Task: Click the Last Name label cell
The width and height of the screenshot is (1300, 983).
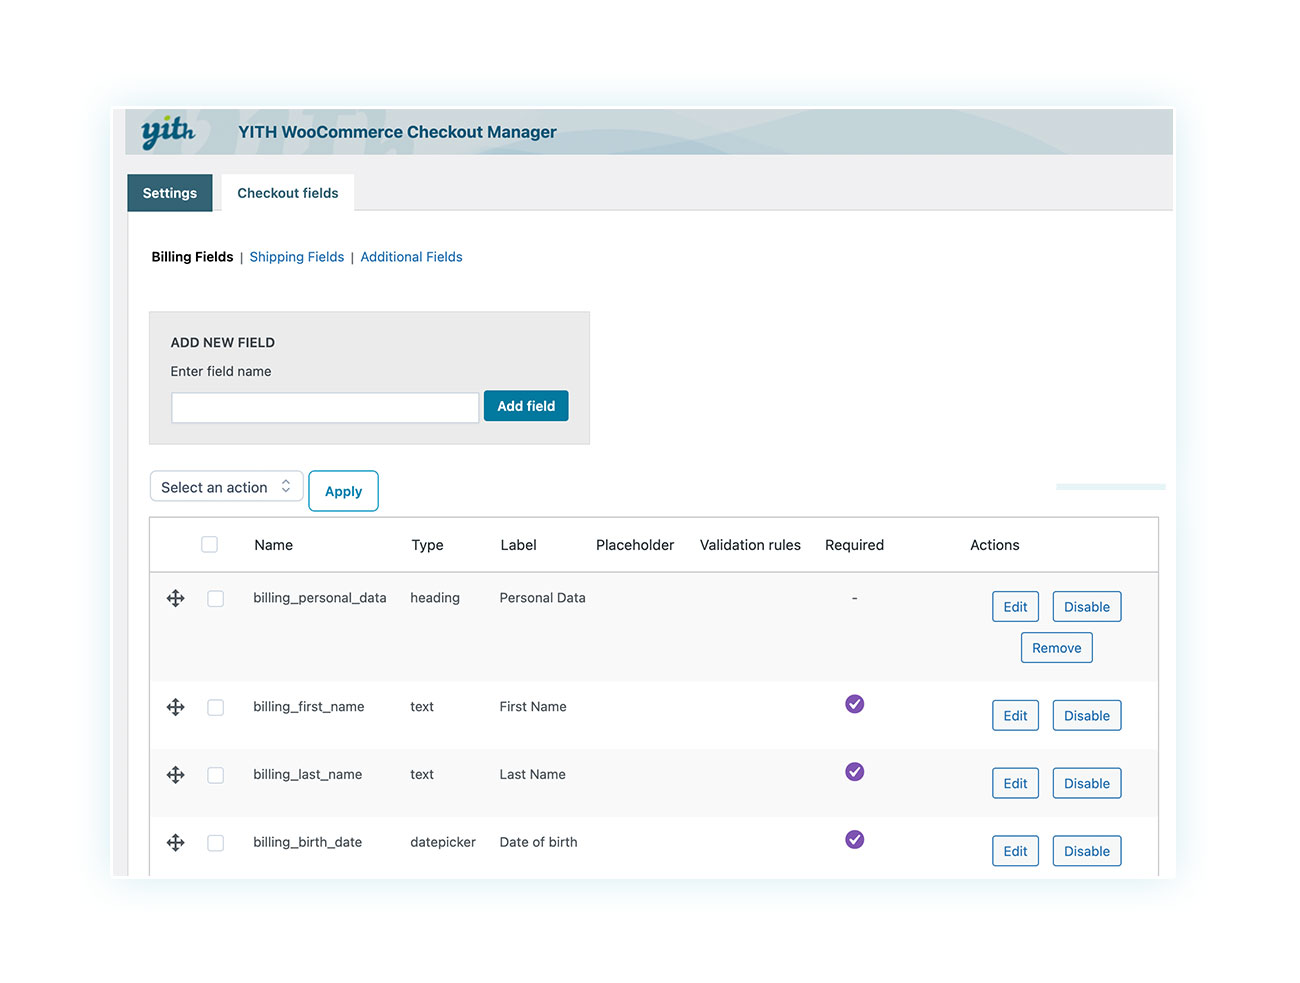Action: [x=532, y=775]
